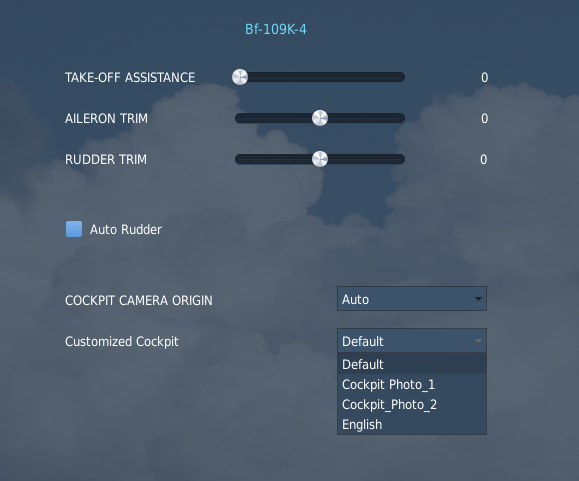Click the Auto Rudder label text
The height and width of the screenshot is (481, 579).
pyautogui.click(x=126, y=230)
